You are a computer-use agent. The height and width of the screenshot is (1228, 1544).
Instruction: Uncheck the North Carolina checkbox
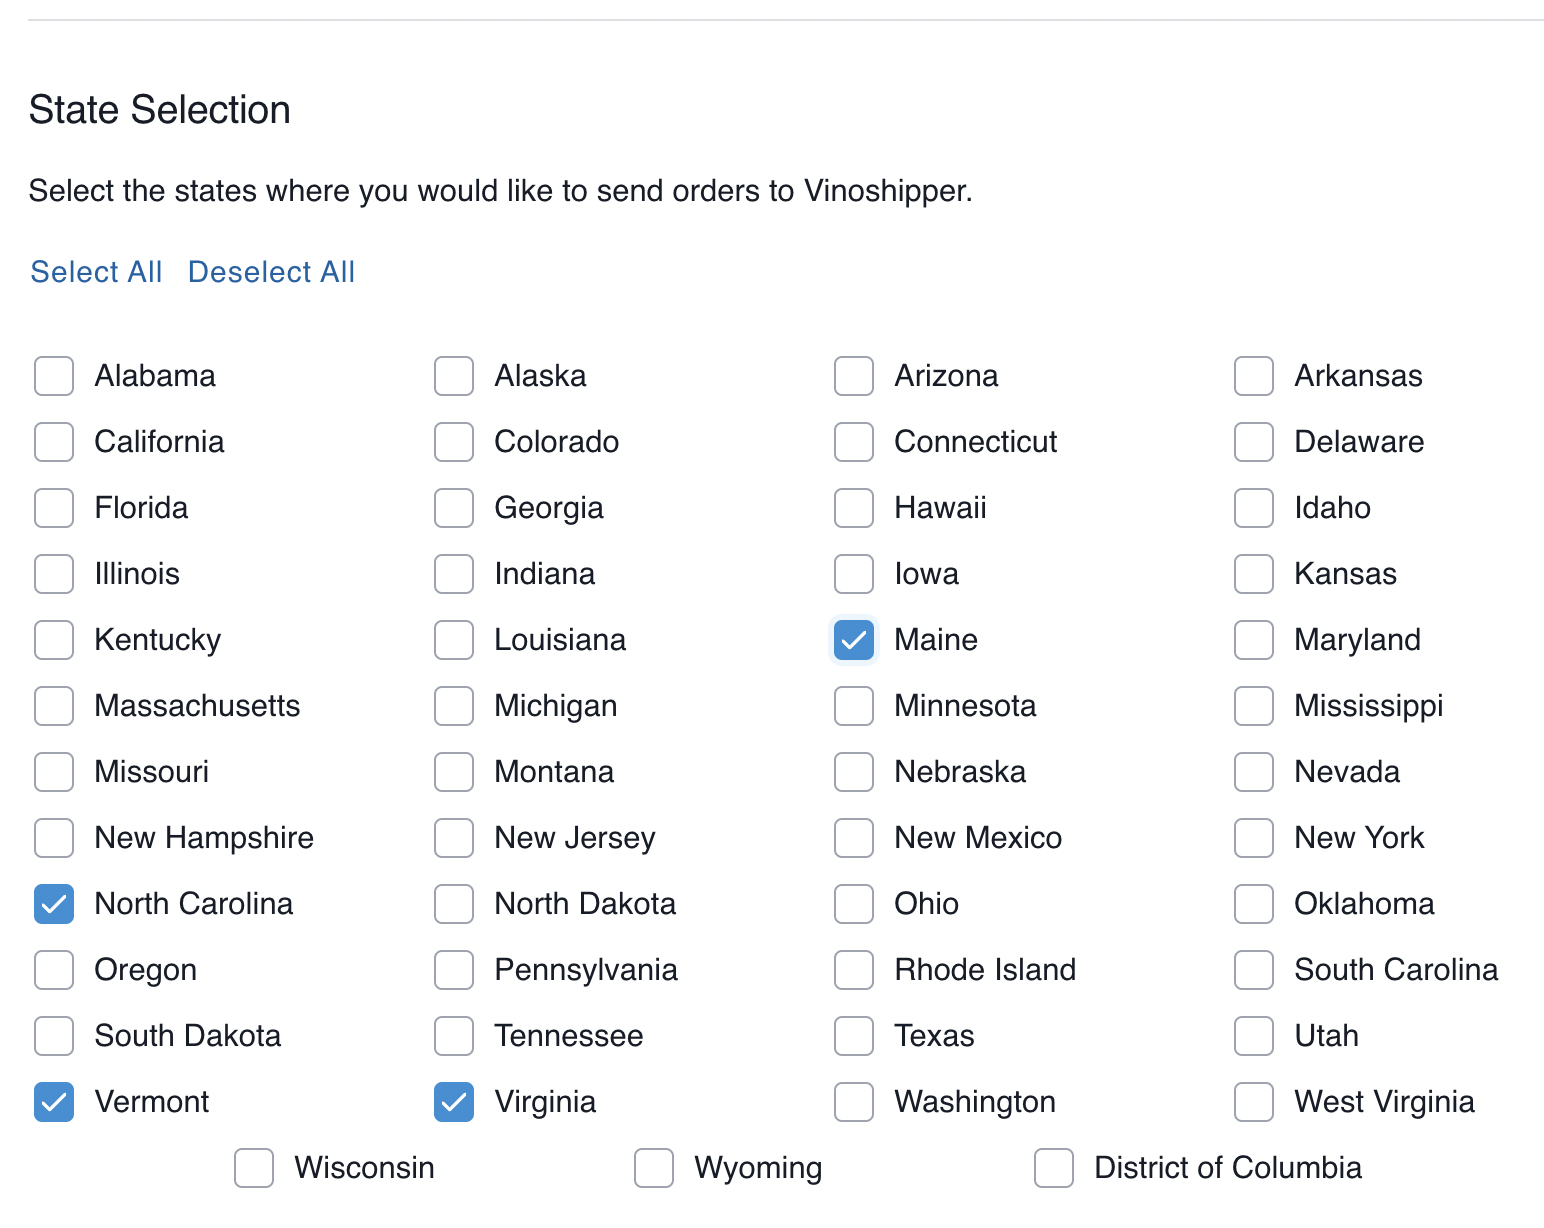coord(54,904)
